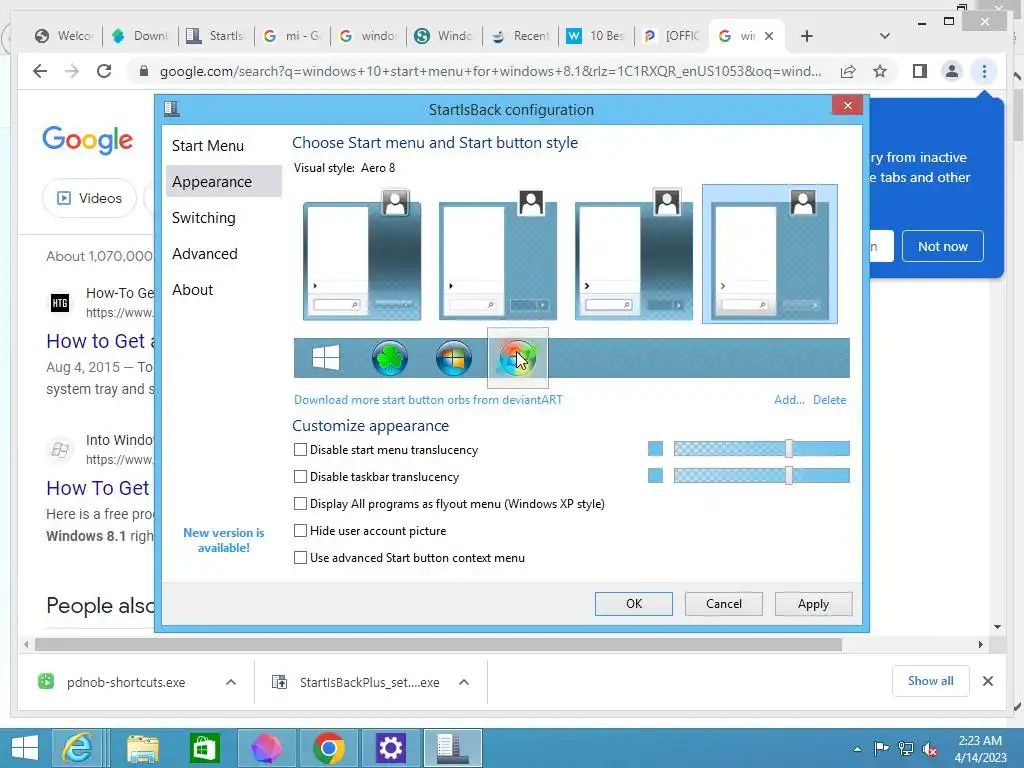The width and height of the screenshot is (1024, 768).
Task: Open the tab search dropdown chevron
Action: point(884,36)
